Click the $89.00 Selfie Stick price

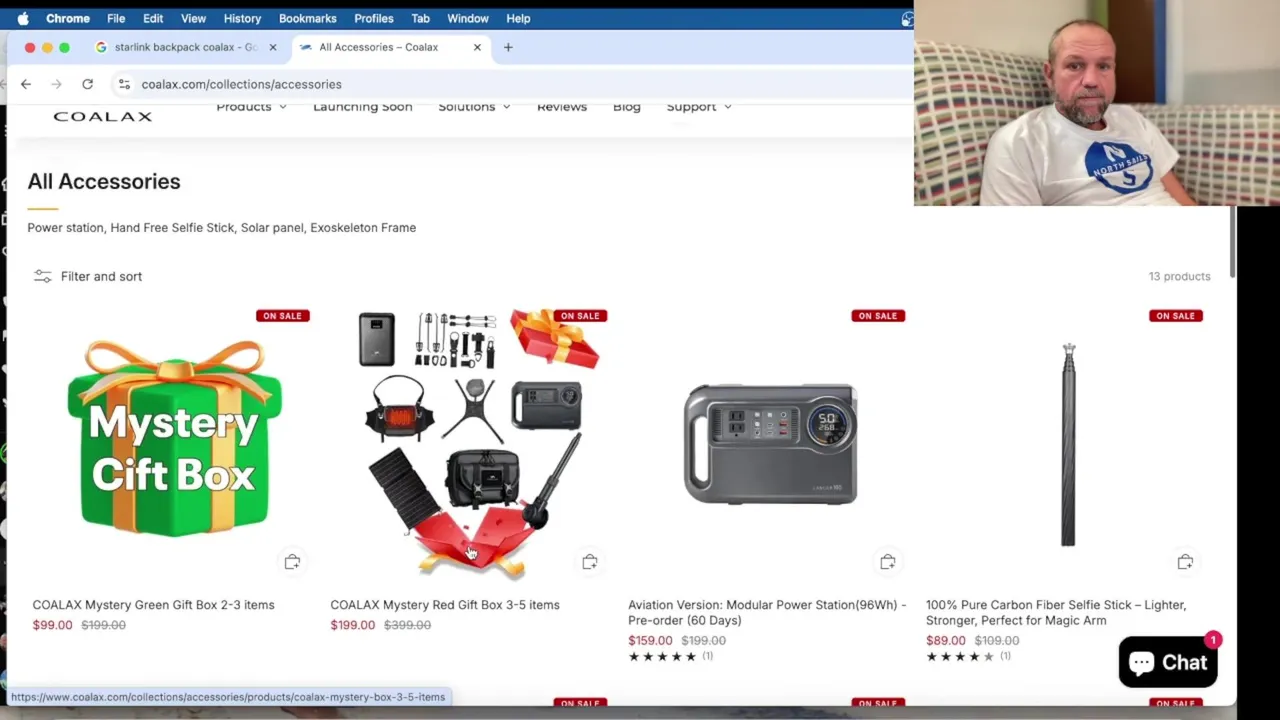pyautogui.click(x=946, y=641)
